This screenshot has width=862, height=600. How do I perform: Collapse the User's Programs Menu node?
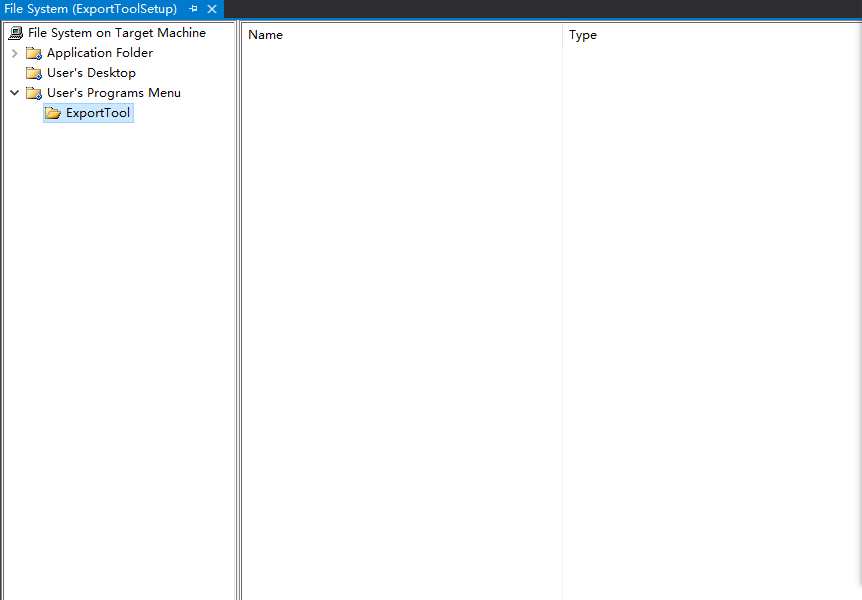(x=14, y=93)
